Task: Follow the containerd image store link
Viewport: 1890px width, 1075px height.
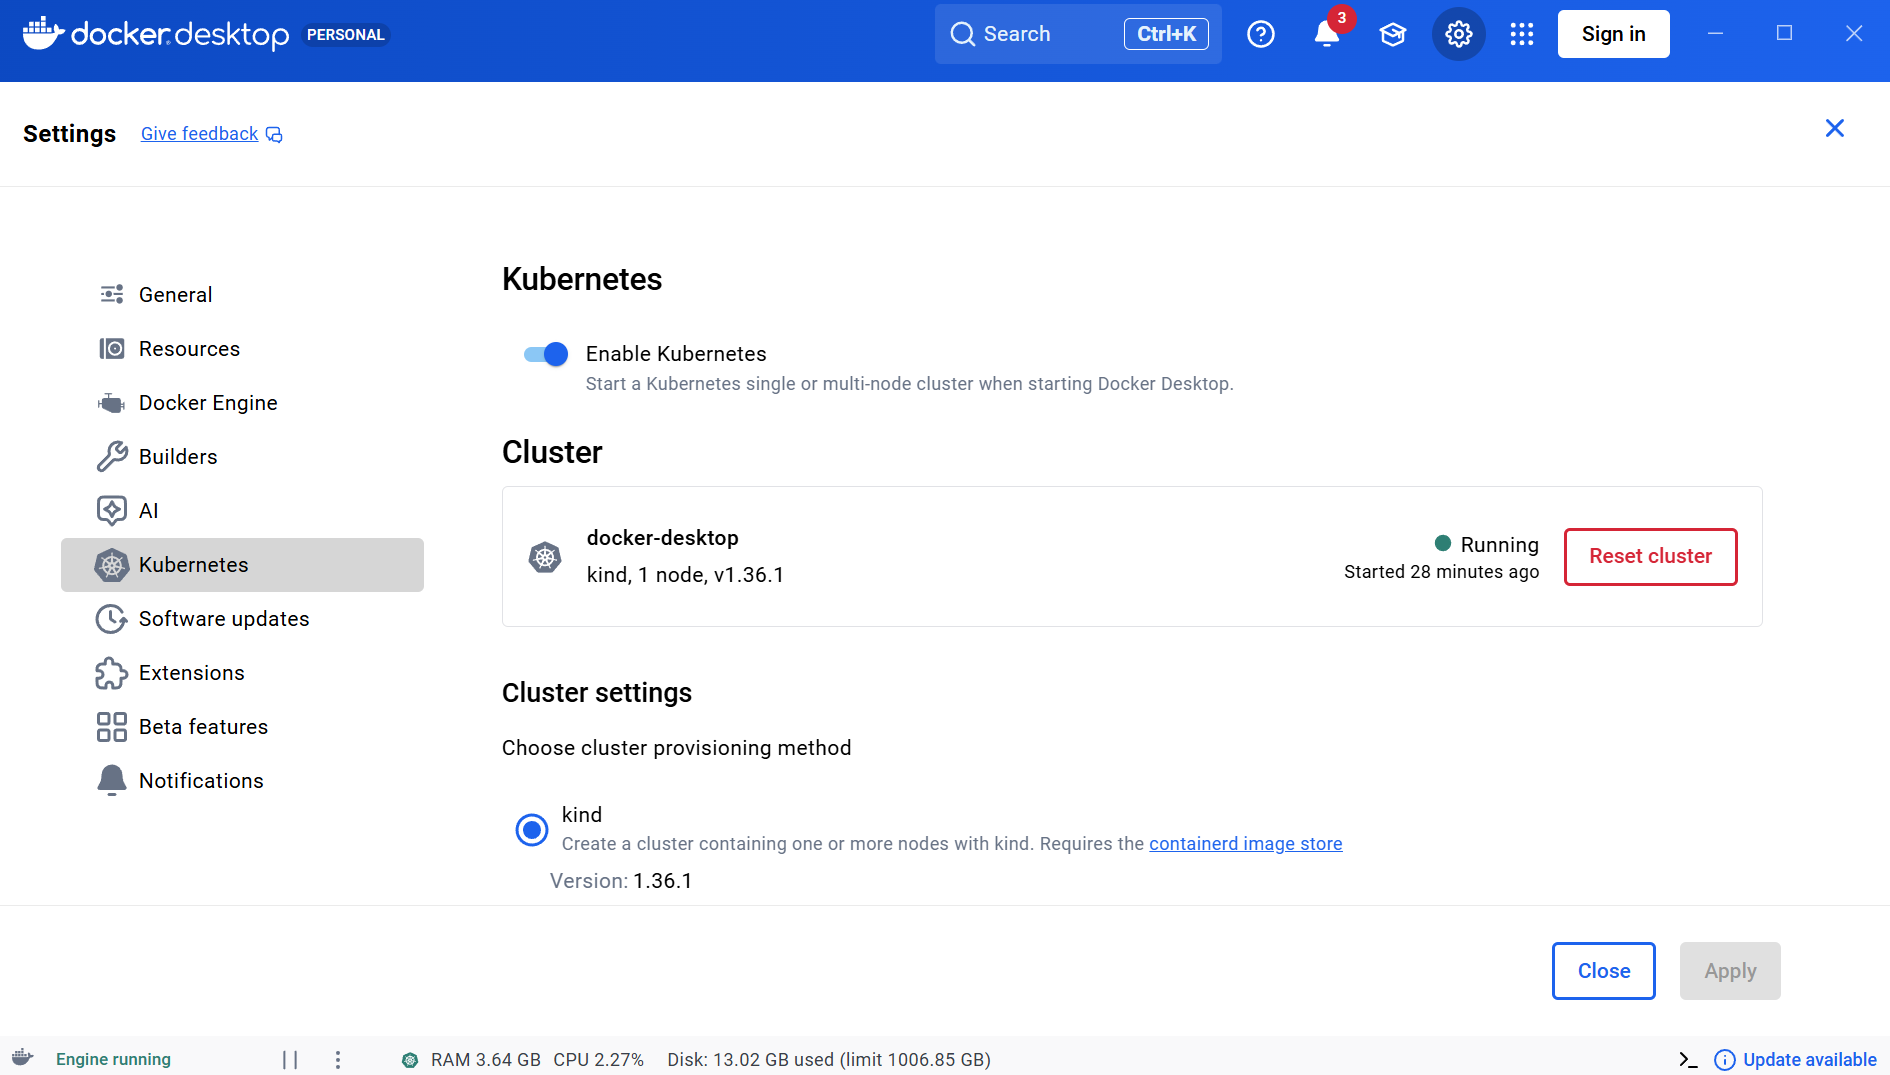Action: click(x=1246, y=843)
